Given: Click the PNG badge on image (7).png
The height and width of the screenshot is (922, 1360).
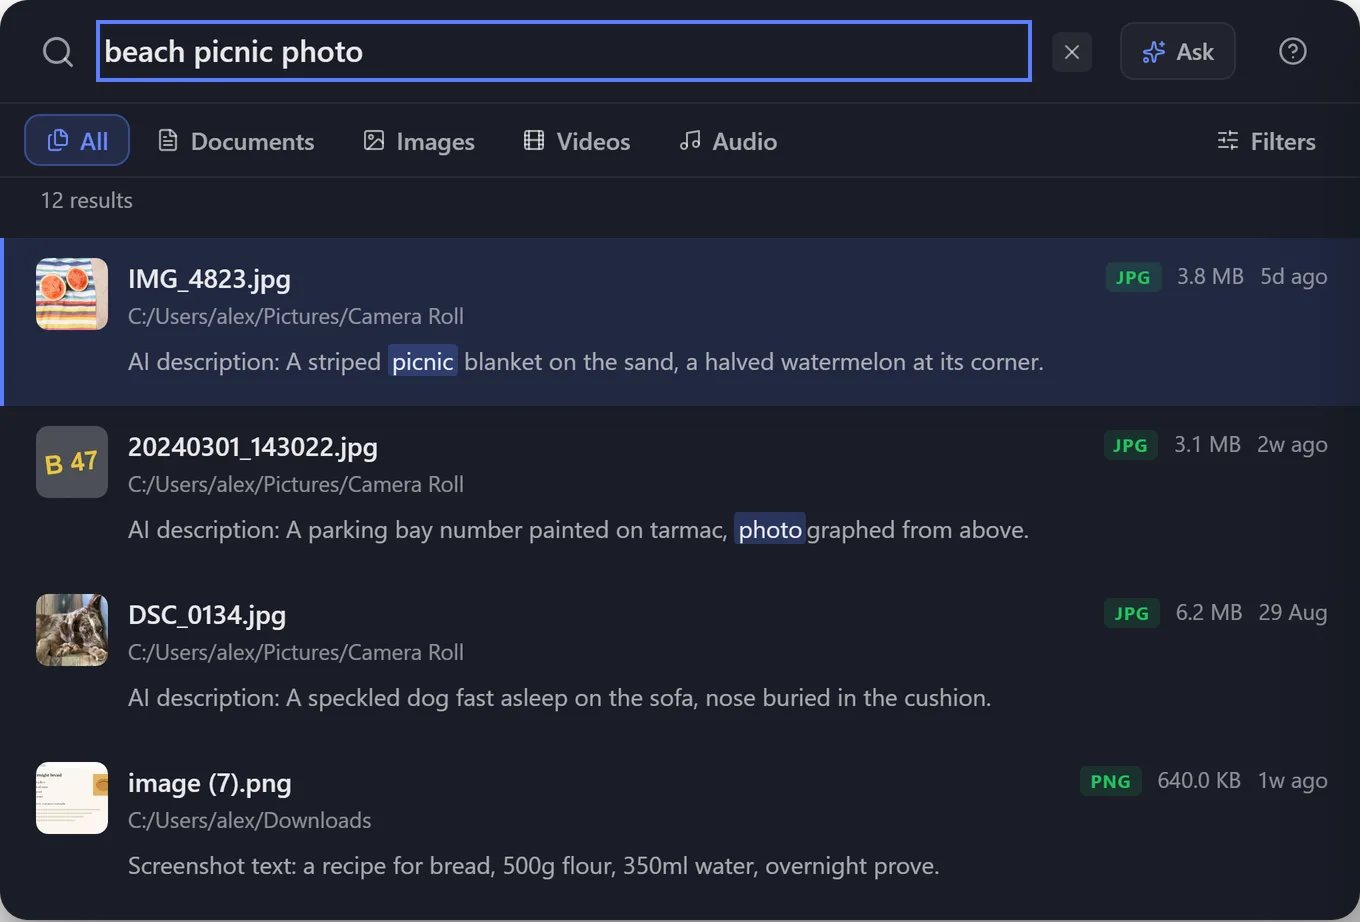Looking at the screenshot, I should pos(1110,781).
